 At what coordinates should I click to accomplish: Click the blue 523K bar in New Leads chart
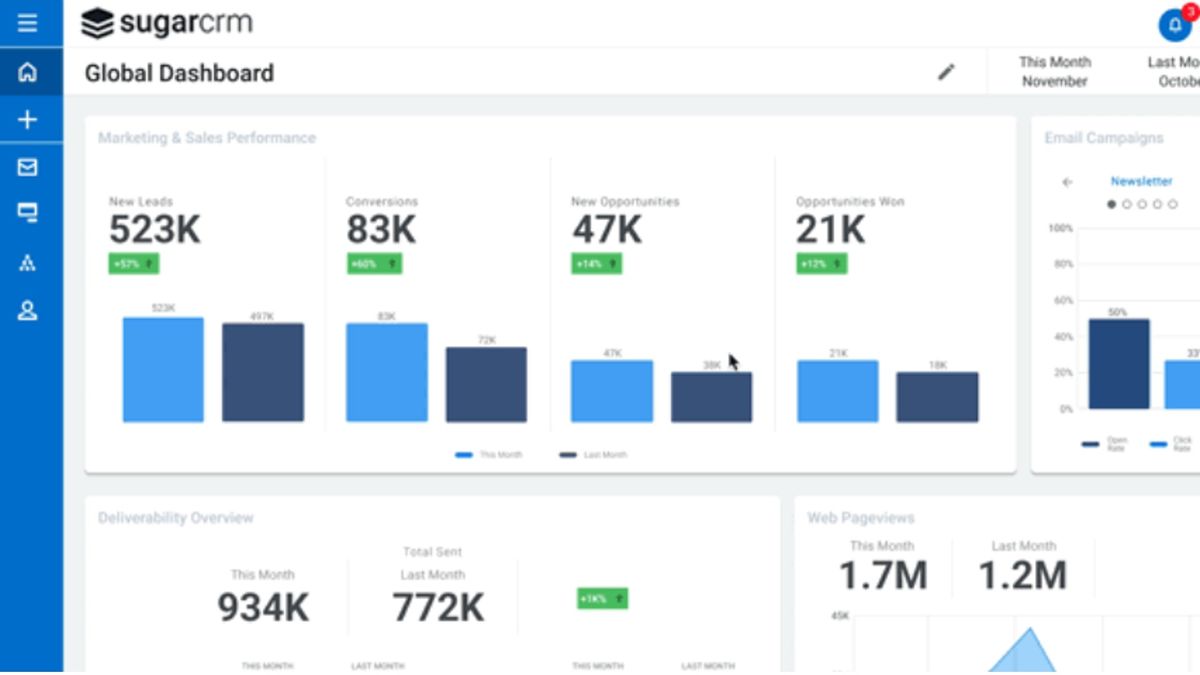(x=162, y=368)
